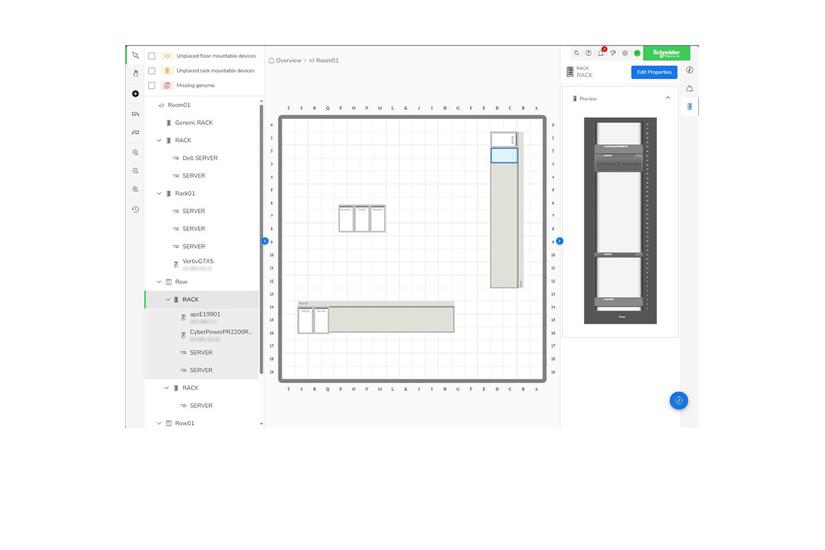The image size is (825, 550).
Task: Collapse the Preview panel chevron
Action: coord(668,98)
